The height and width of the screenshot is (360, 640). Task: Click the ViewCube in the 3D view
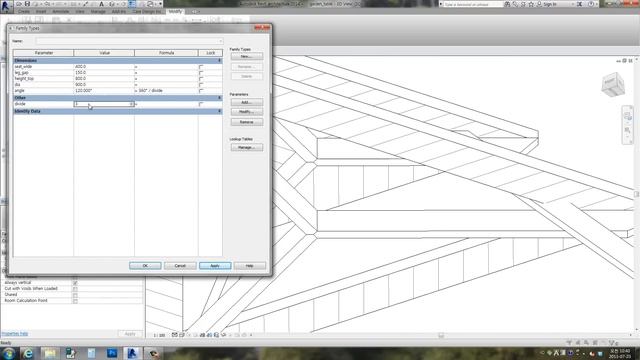point(613,84)
